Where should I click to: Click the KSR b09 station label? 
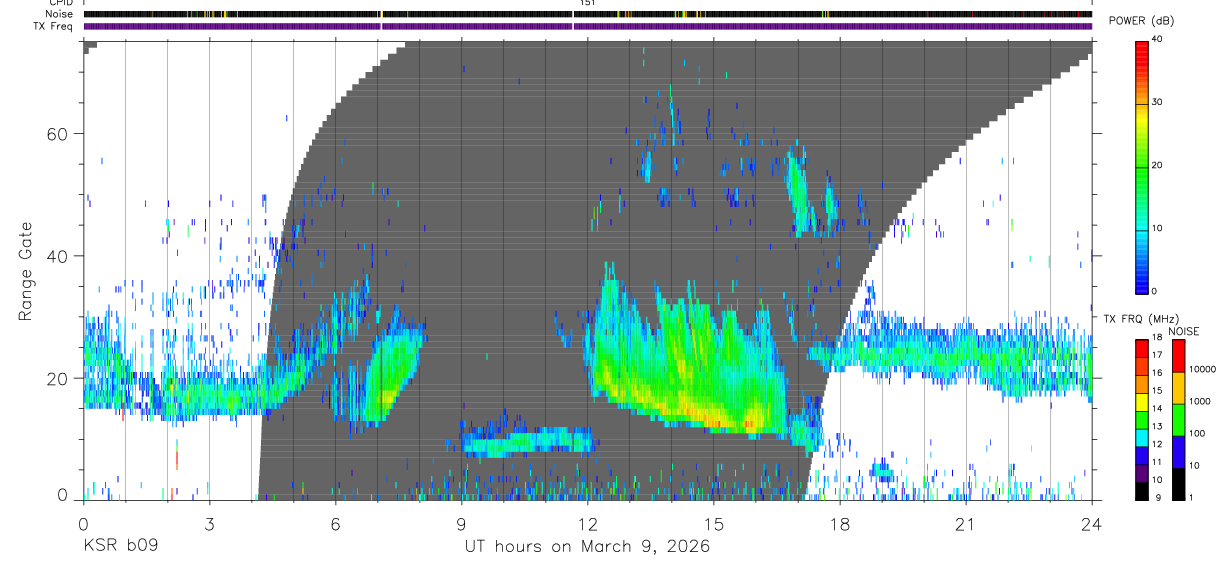[119, 547]
